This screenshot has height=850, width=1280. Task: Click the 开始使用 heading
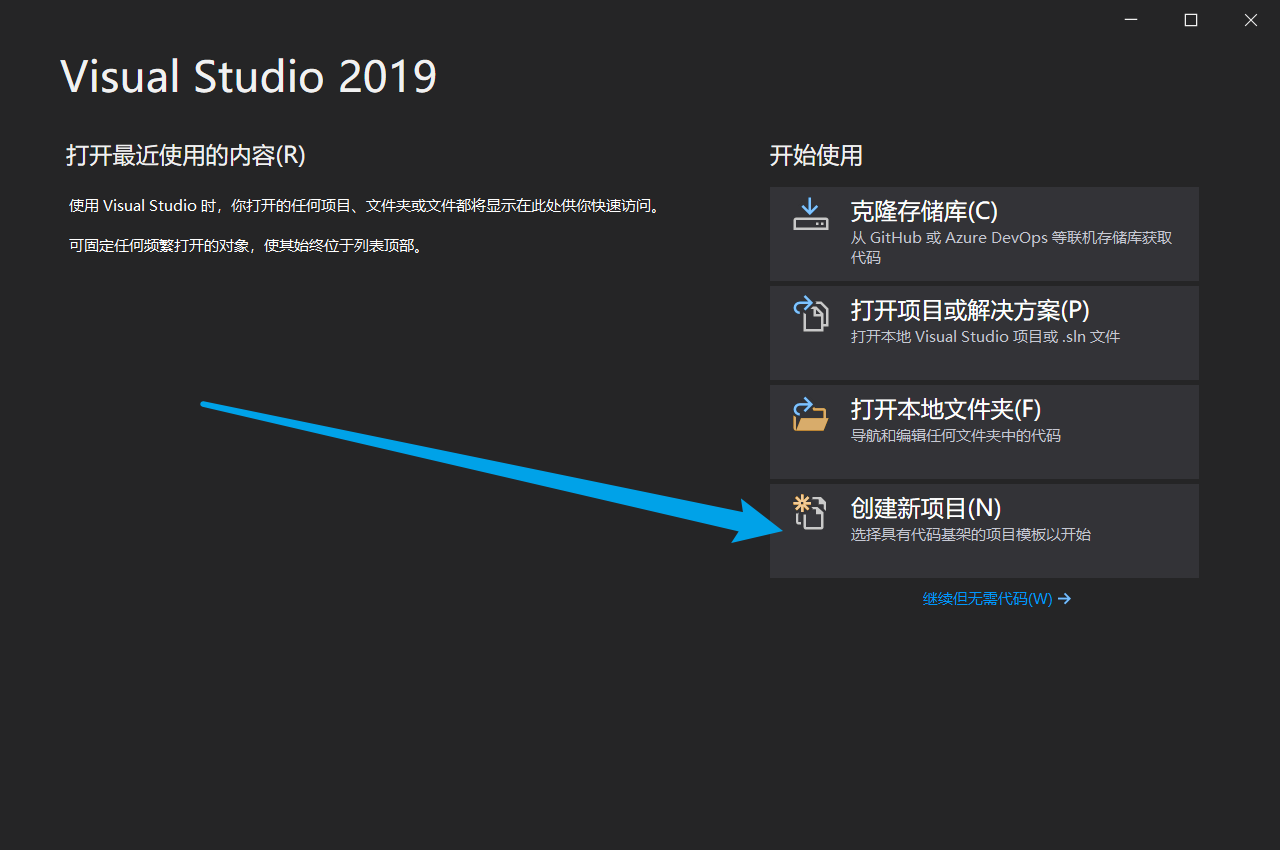click(816, 155)
